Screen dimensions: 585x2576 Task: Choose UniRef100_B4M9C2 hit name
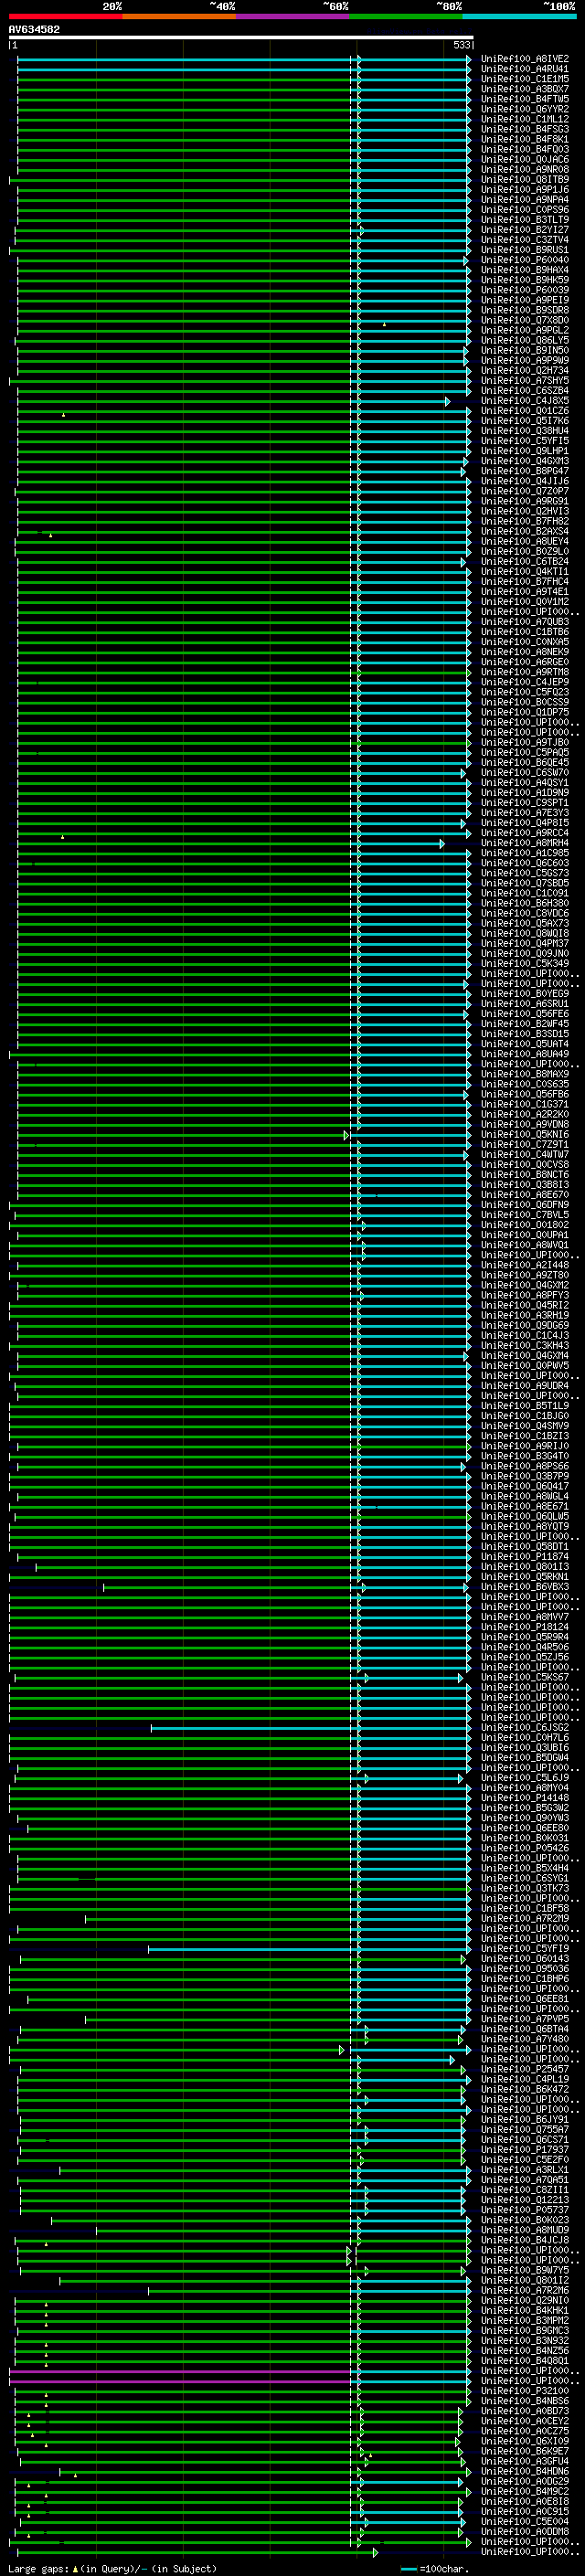(525, 2491)
